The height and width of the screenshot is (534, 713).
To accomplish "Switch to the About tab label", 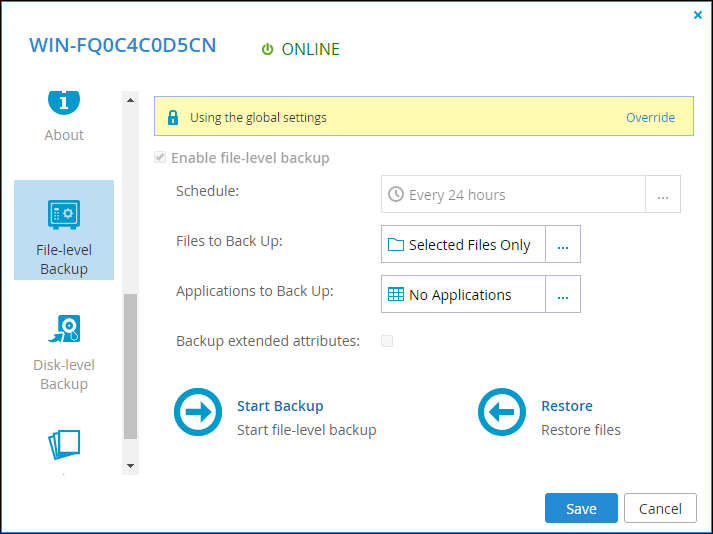I will pyautogui.click(x=64, y=135).
